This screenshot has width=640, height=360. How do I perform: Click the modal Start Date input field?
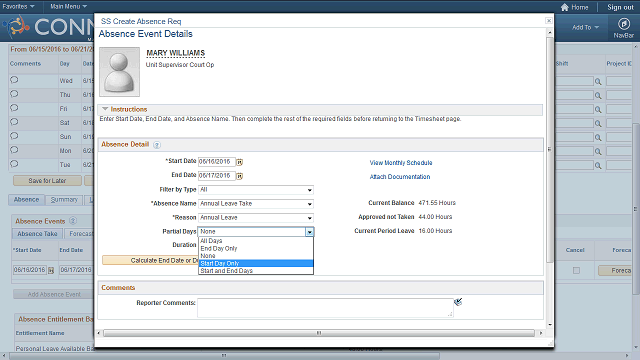217,162
